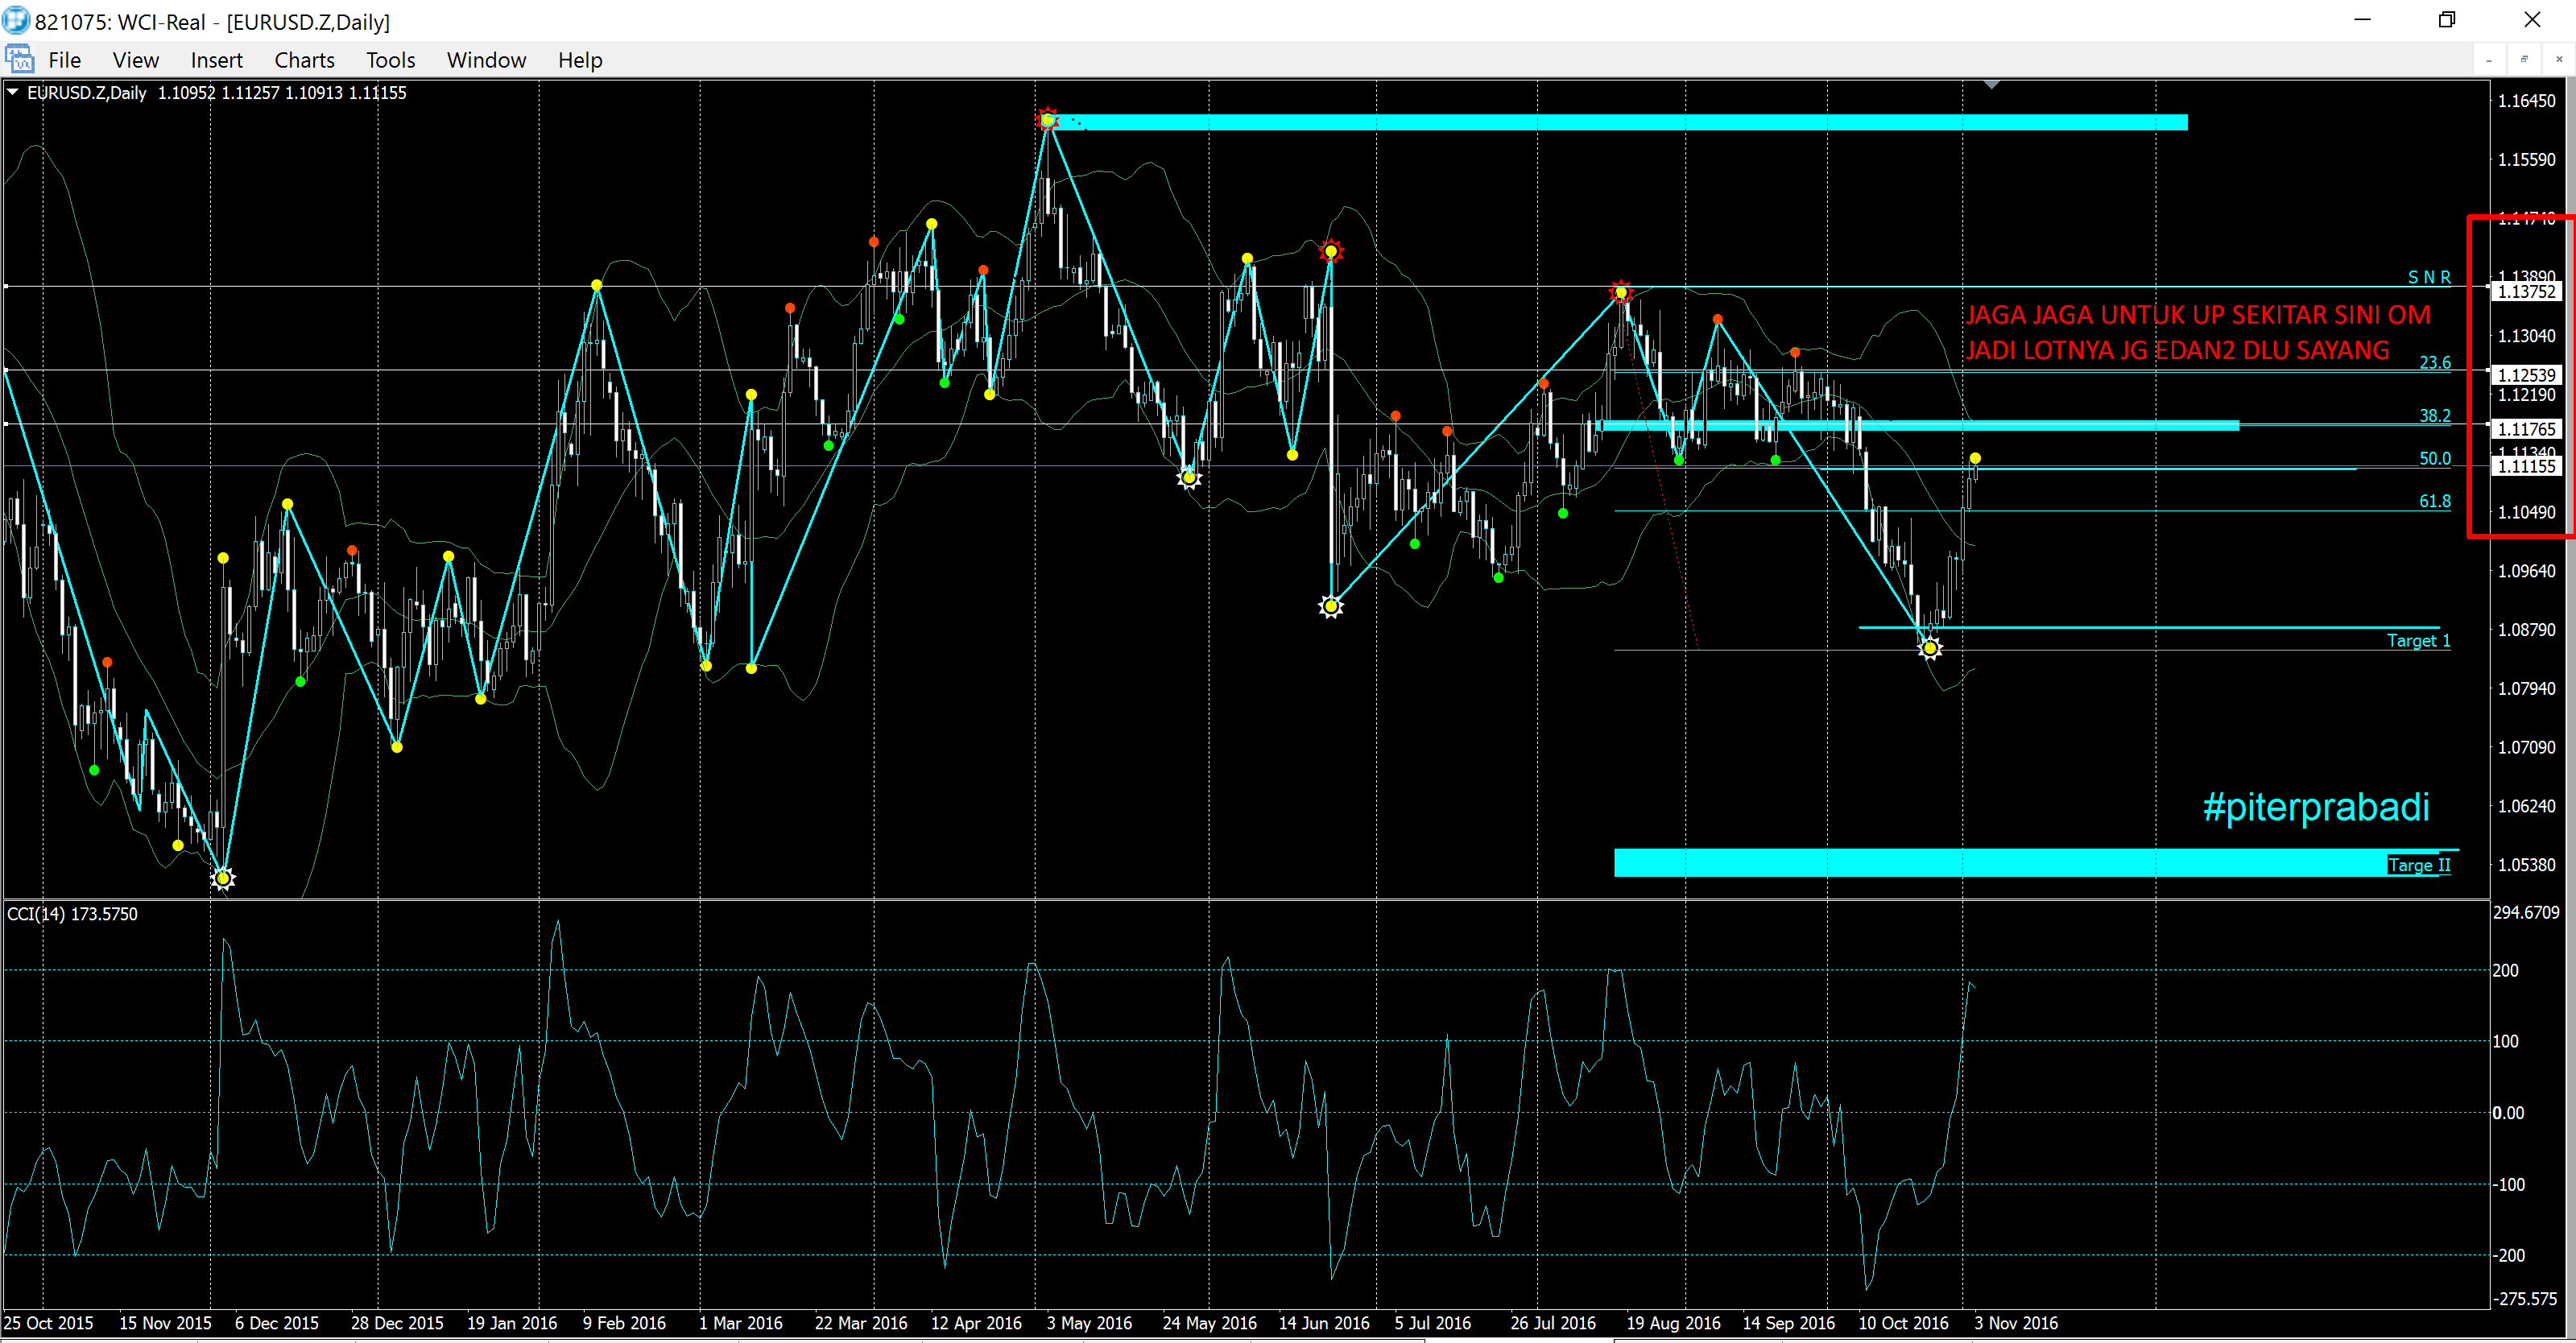Image resolution: width=2576 pixels, height=1343 pixels.
Task: Minimize the inner chart window
Action: pos(2488,60)
